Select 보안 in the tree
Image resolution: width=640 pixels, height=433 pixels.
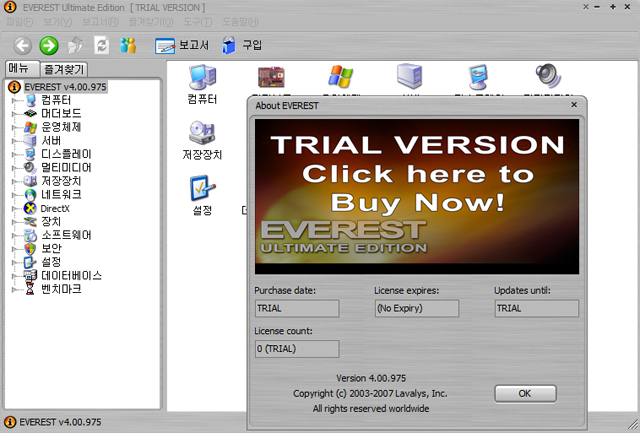[51, 249]
